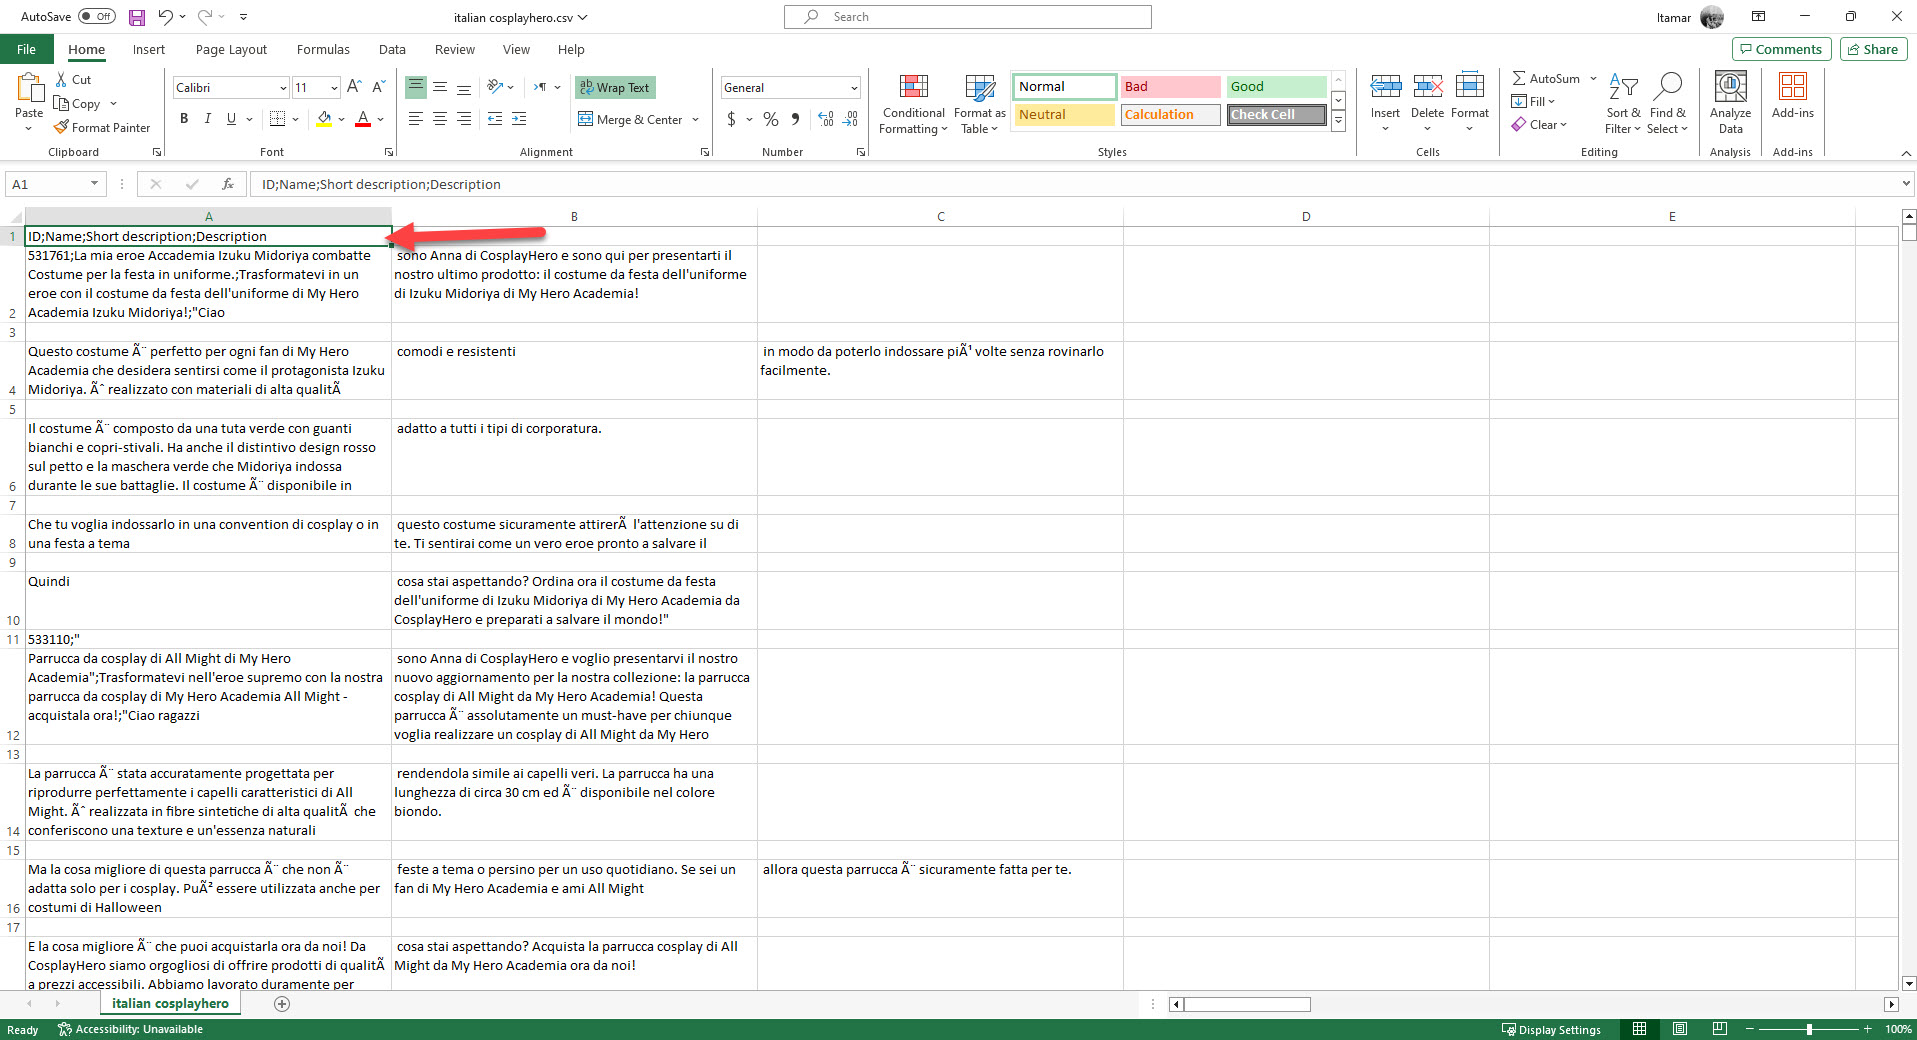Click the Borders icon
Viewport: 1917px width, 1040px height.
click(278, 119)
